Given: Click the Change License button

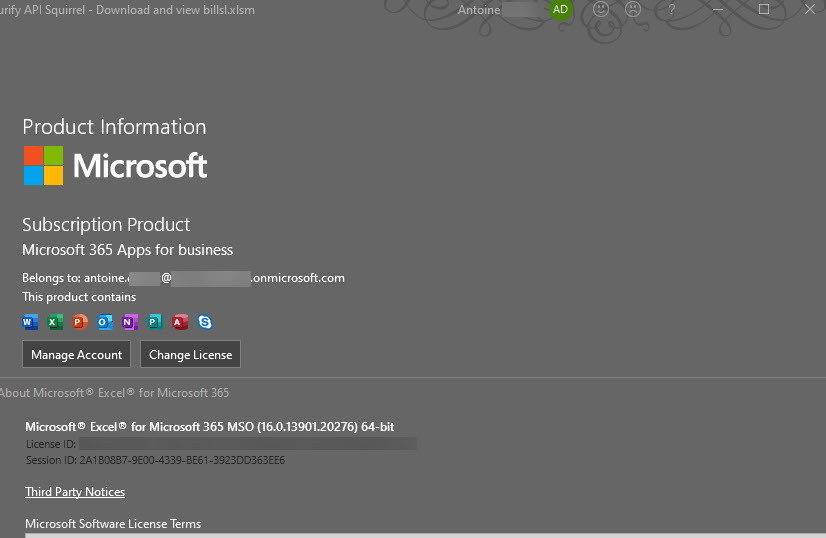Looking at the screenshot, I should coord(190,354).
